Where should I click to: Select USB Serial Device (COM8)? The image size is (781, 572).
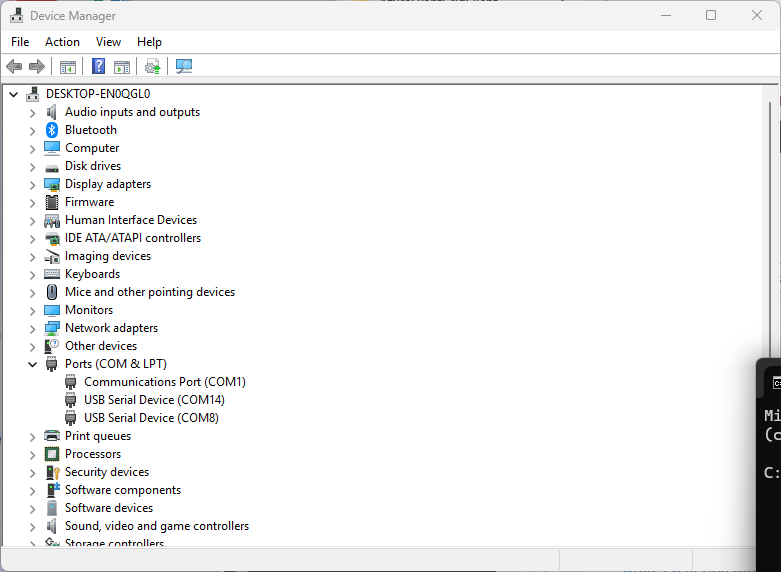151,418
